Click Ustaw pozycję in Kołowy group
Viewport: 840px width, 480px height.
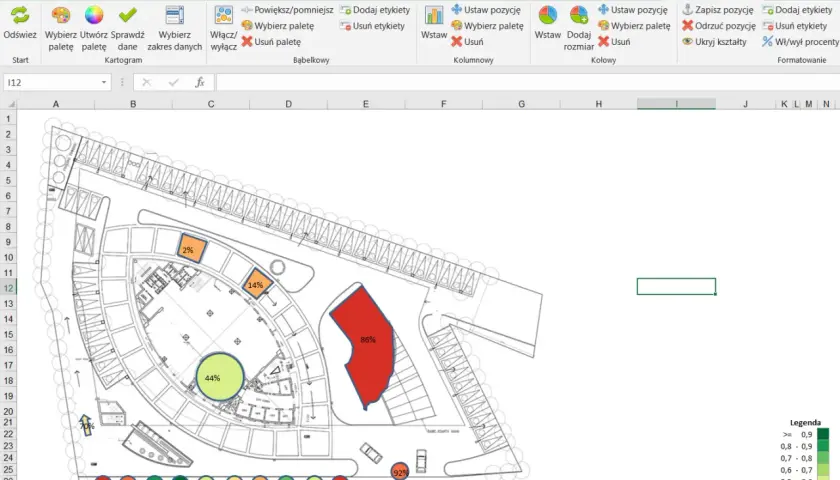click(x=633, y=10)
